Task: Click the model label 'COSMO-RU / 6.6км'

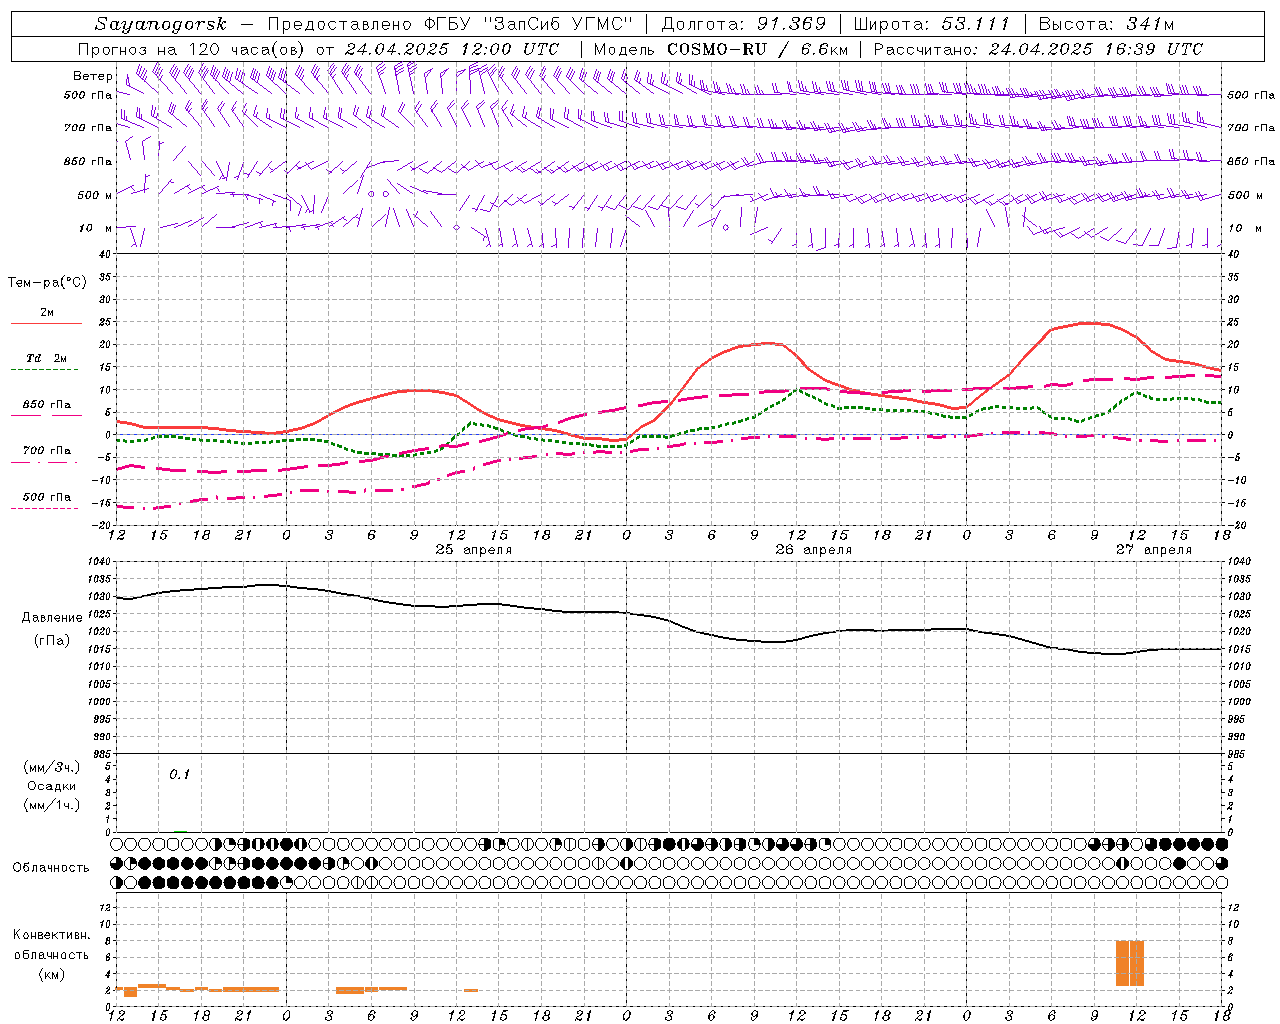Action: pos(757,49)
